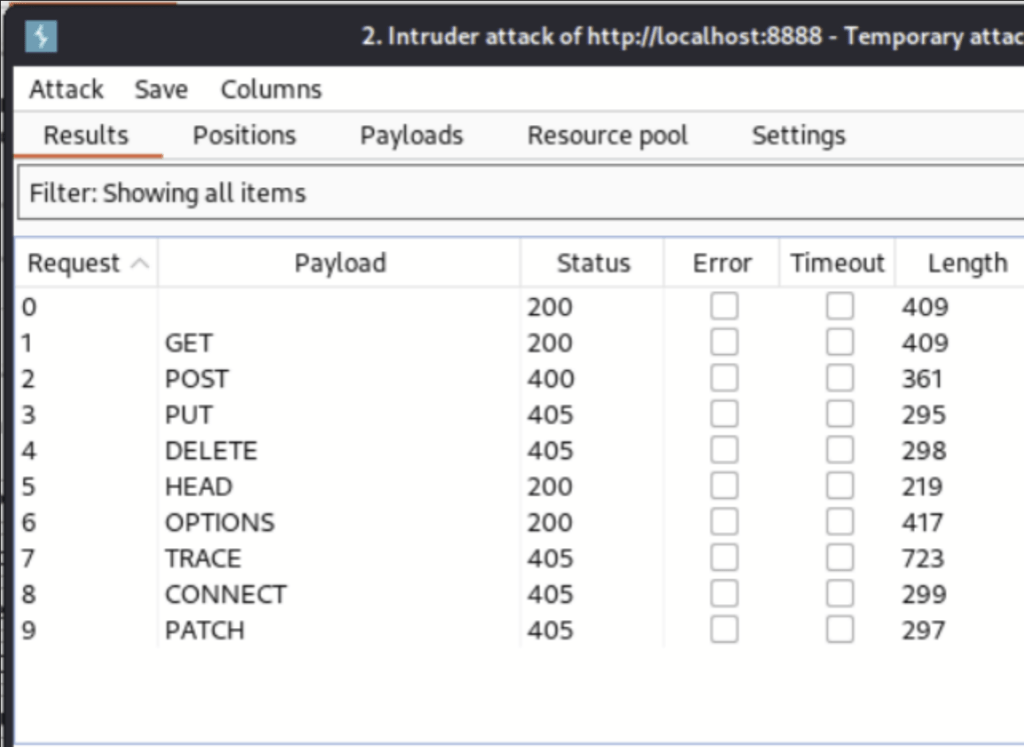Viewport: 1024px width, 747px height.
Task: Toggle Error checkbox for TRACE row
Action: [724, 558]
